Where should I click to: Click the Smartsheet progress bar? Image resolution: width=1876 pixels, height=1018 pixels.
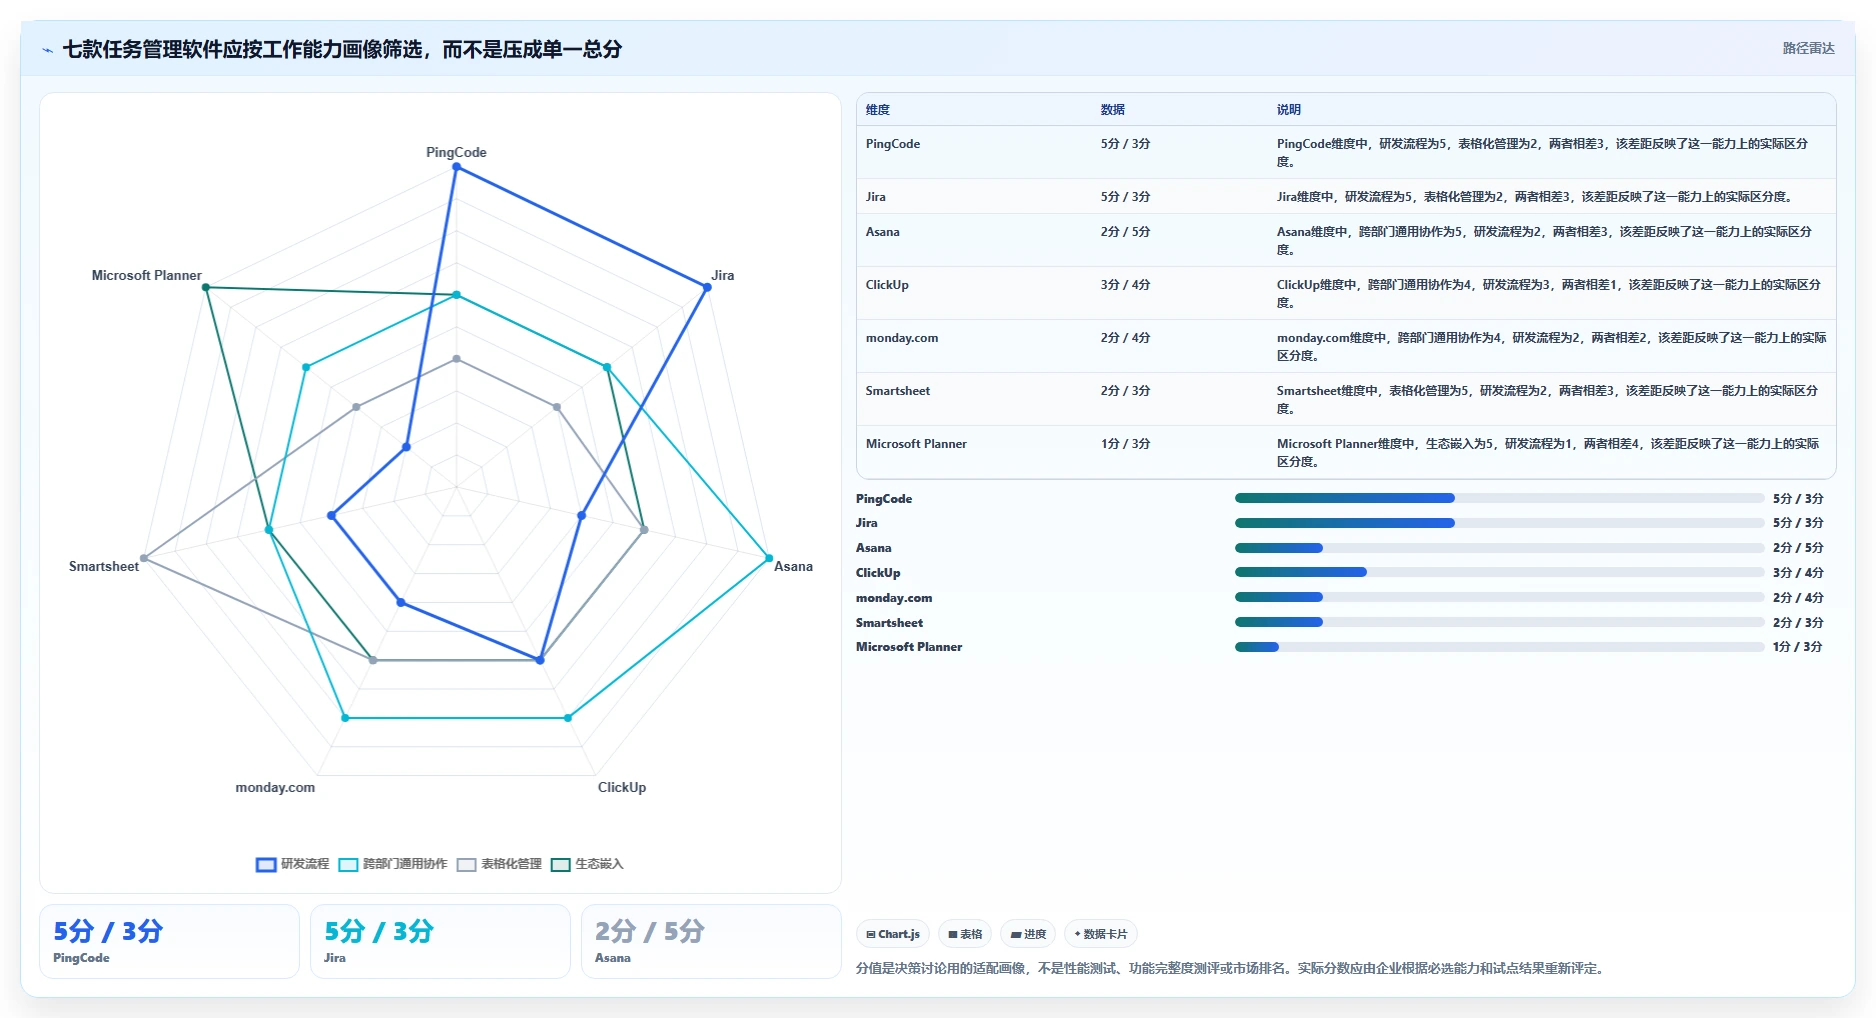[1499, 622]
